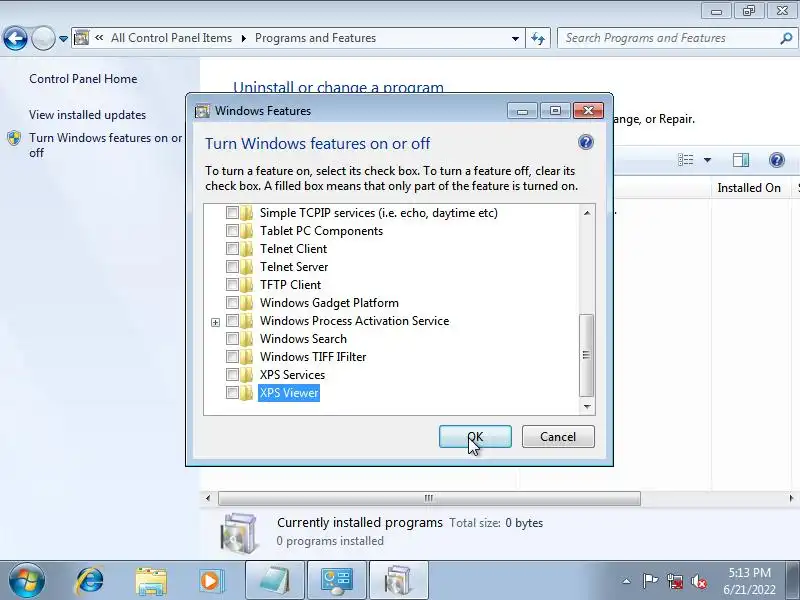Minimize the Windows Features dialog
The width and height of the screenshot is (800, 600).
pyautogui.click(x=522, y=111)
